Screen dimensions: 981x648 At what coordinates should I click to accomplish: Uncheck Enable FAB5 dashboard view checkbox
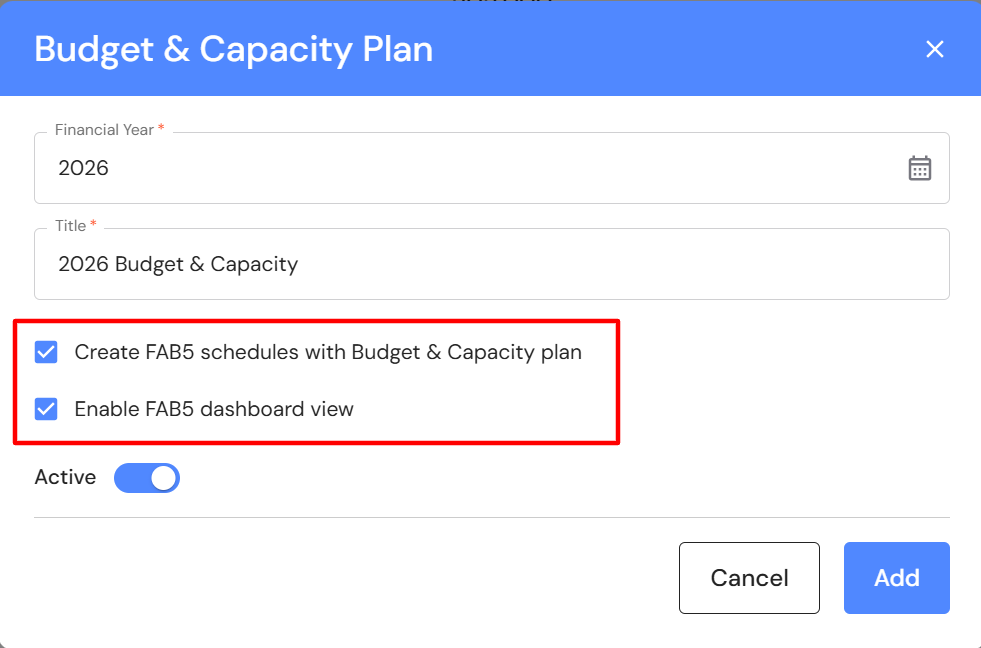[x=46, y=409]
